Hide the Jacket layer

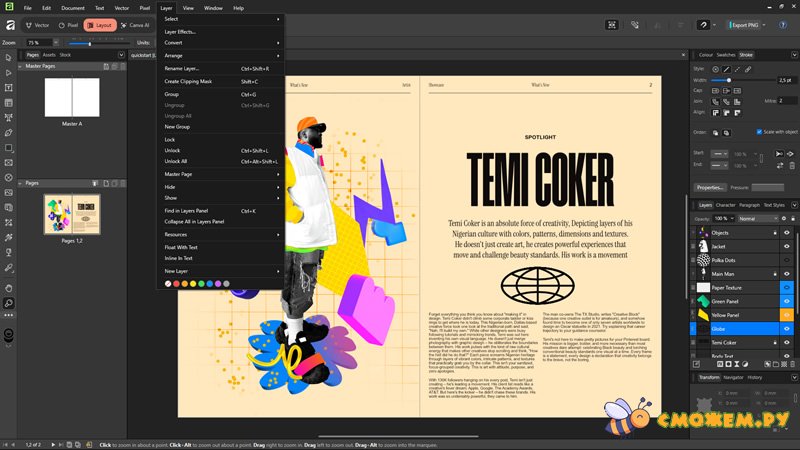tap(786, 246)
